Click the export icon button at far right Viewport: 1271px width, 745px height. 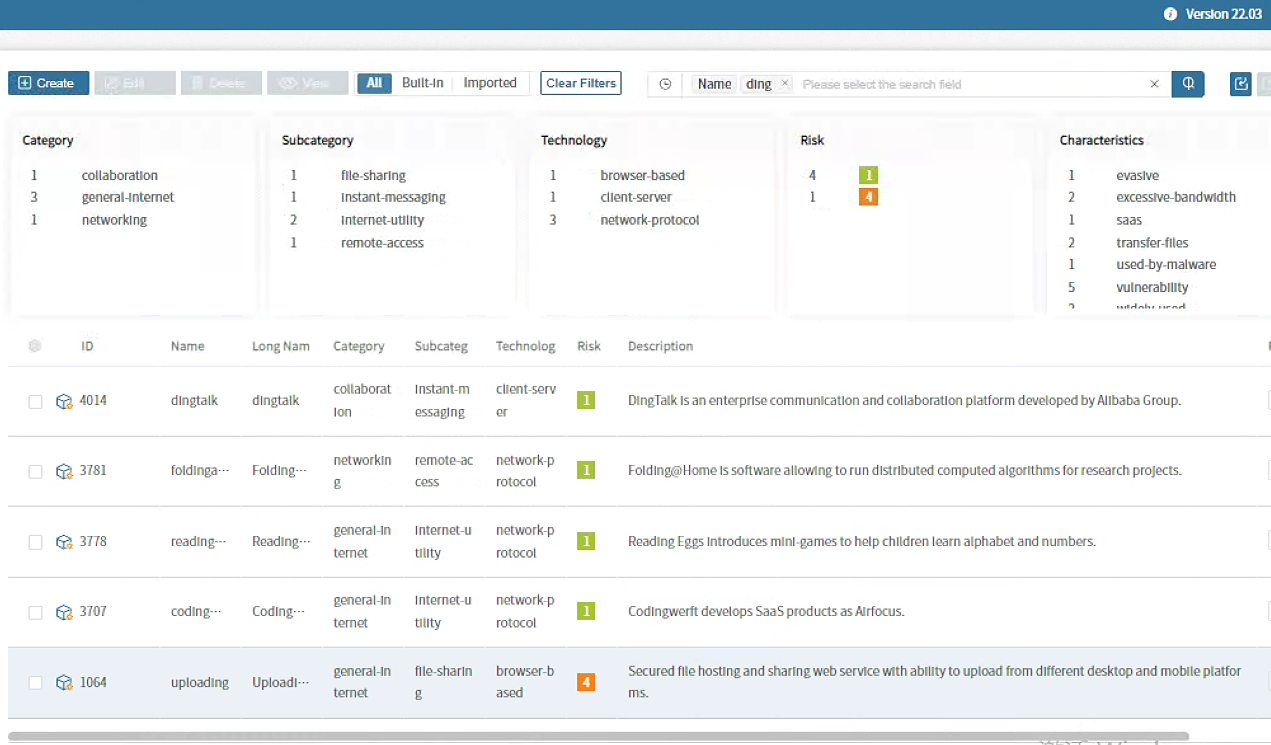click(1241, 84)
